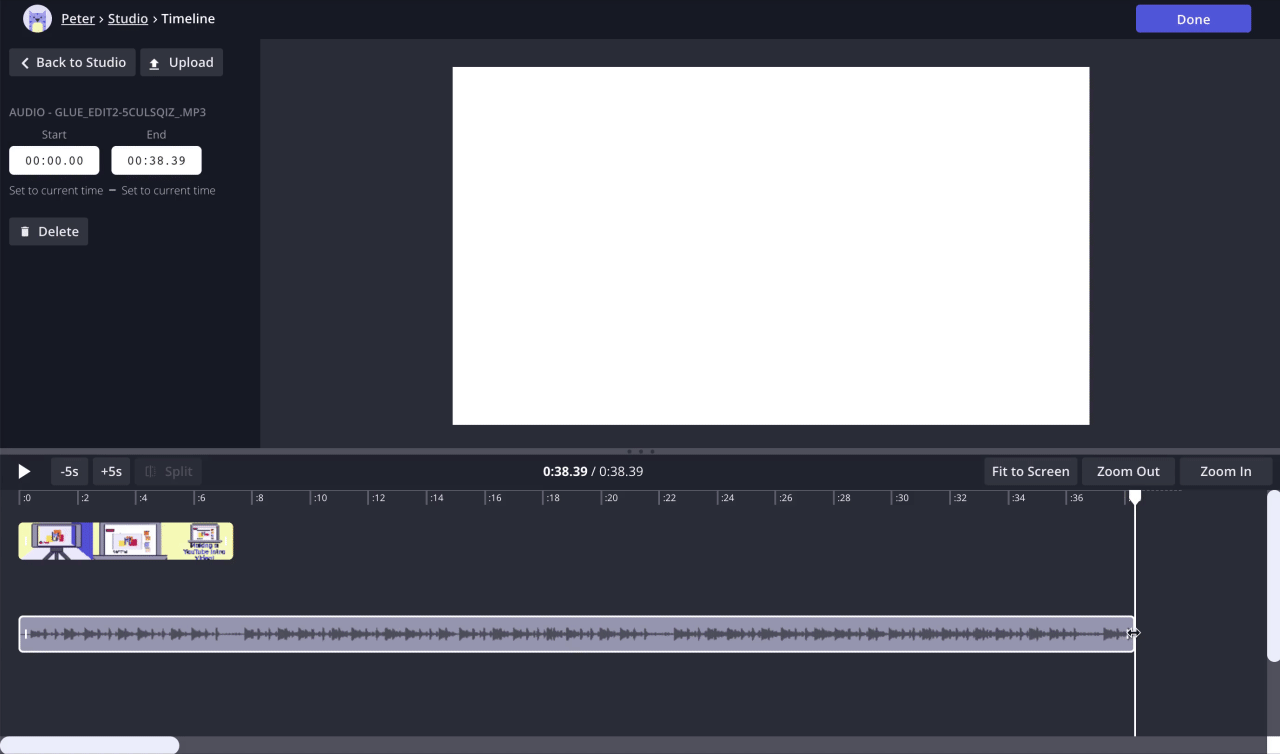
Task: Open the Peter breadcrumb link
Action: pyautogui.click(x=78, y=19)
